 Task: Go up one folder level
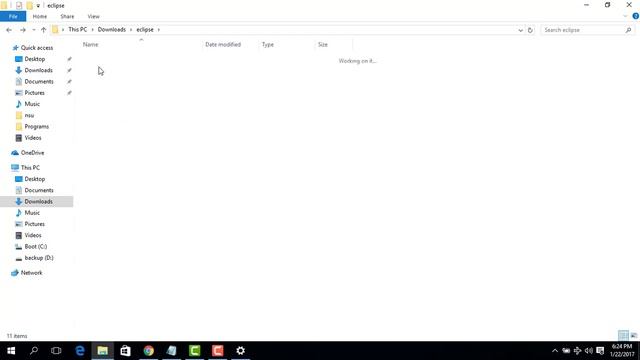[44, 30]
